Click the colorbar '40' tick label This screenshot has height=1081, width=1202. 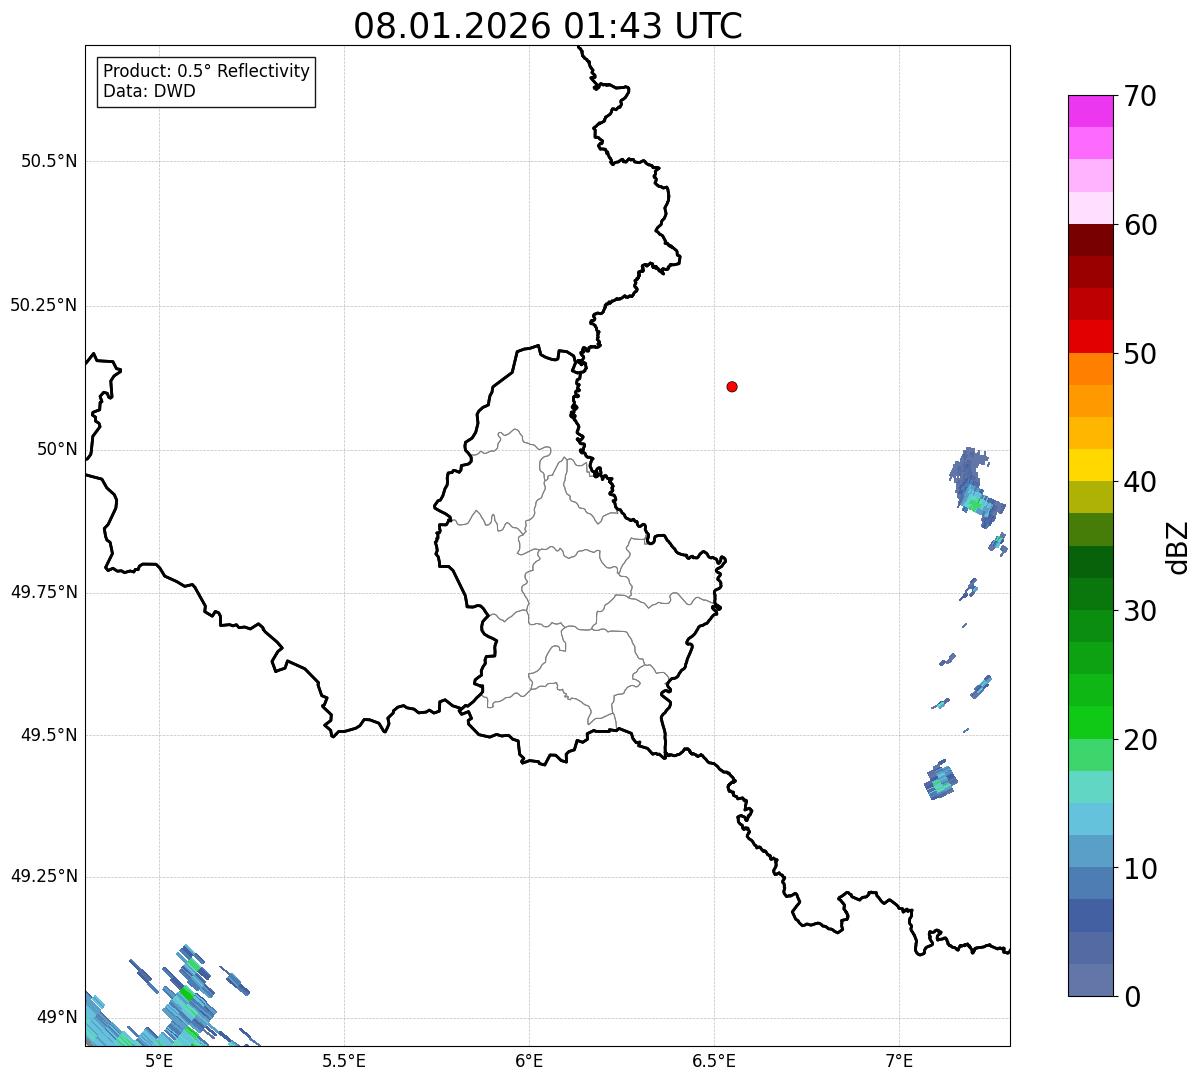click(1140, 482)
